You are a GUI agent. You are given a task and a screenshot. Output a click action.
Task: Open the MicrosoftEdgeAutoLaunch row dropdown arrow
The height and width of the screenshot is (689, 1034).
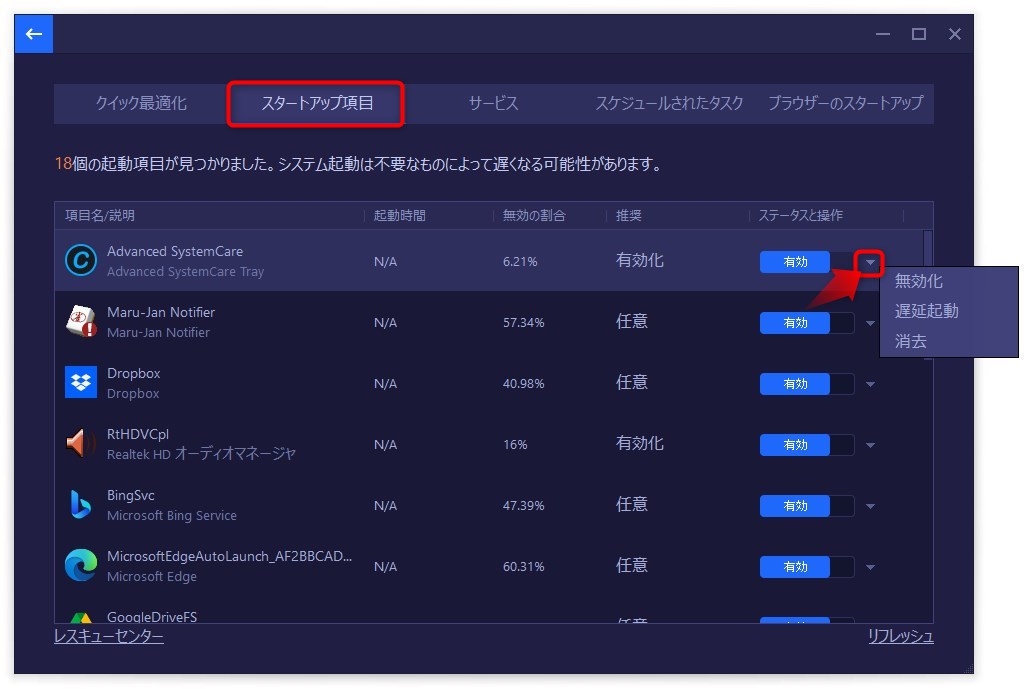(x=870, y=567)
